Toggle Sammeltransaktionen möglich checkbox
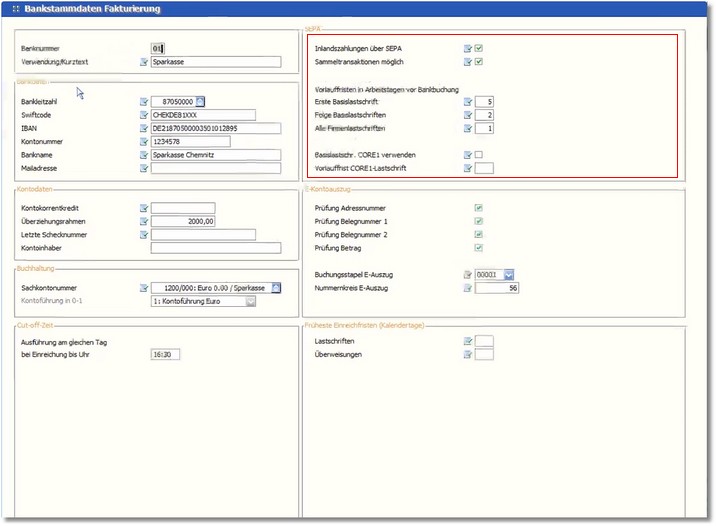Viewport: 716px width, 526px height. click(x=480, y=62)
